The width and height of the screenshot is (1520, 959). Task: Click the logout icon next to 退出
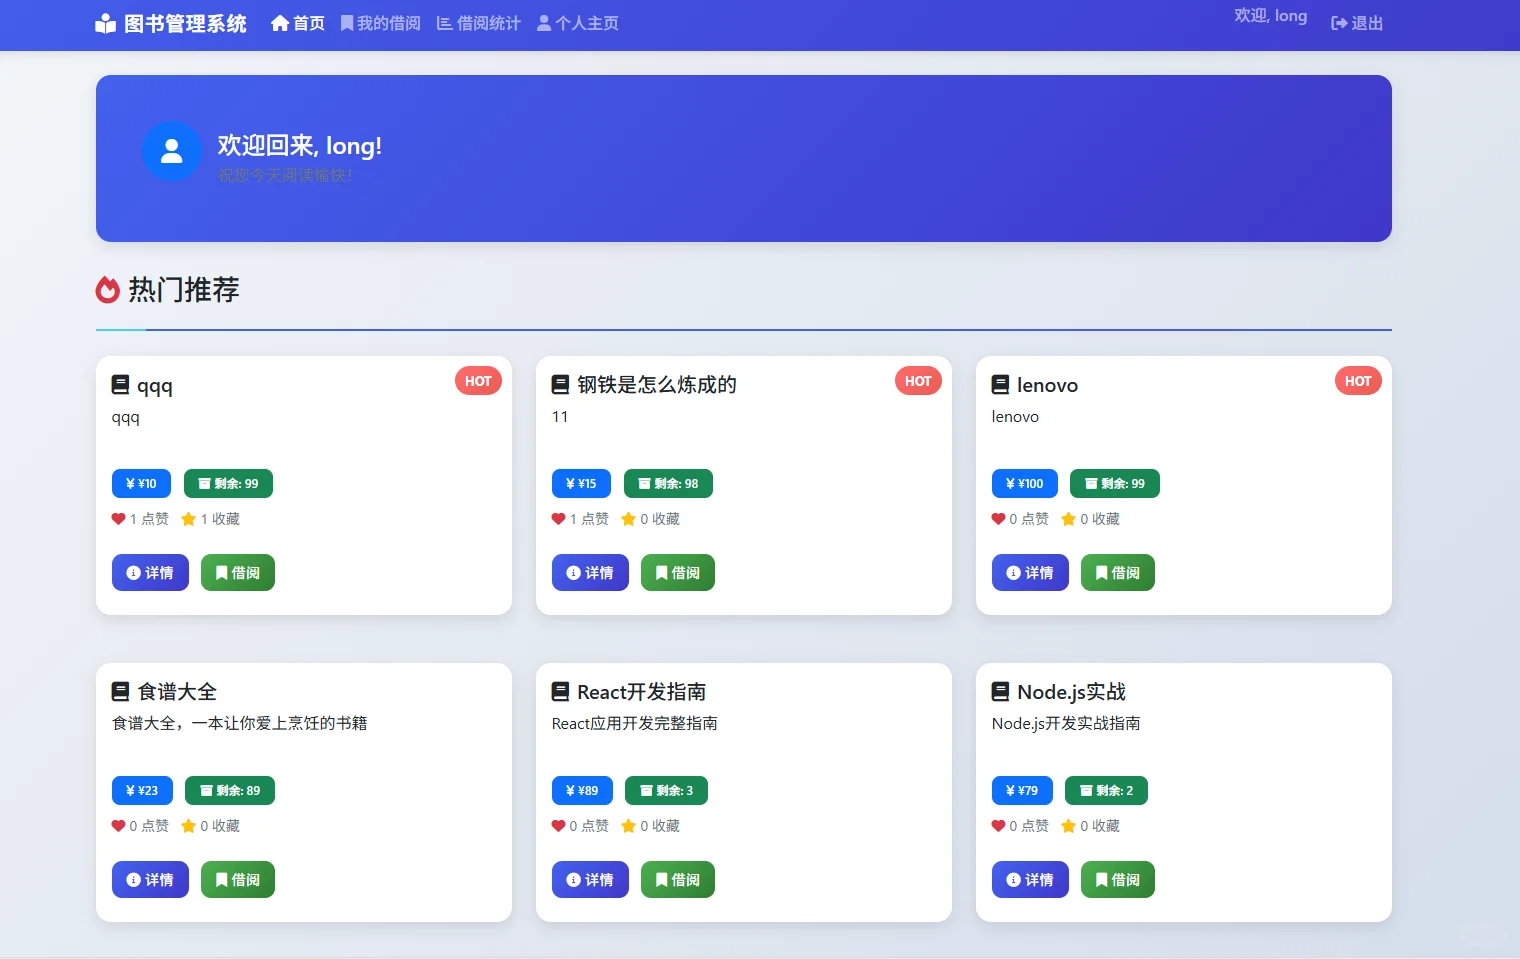click(x=1338, y=22)
